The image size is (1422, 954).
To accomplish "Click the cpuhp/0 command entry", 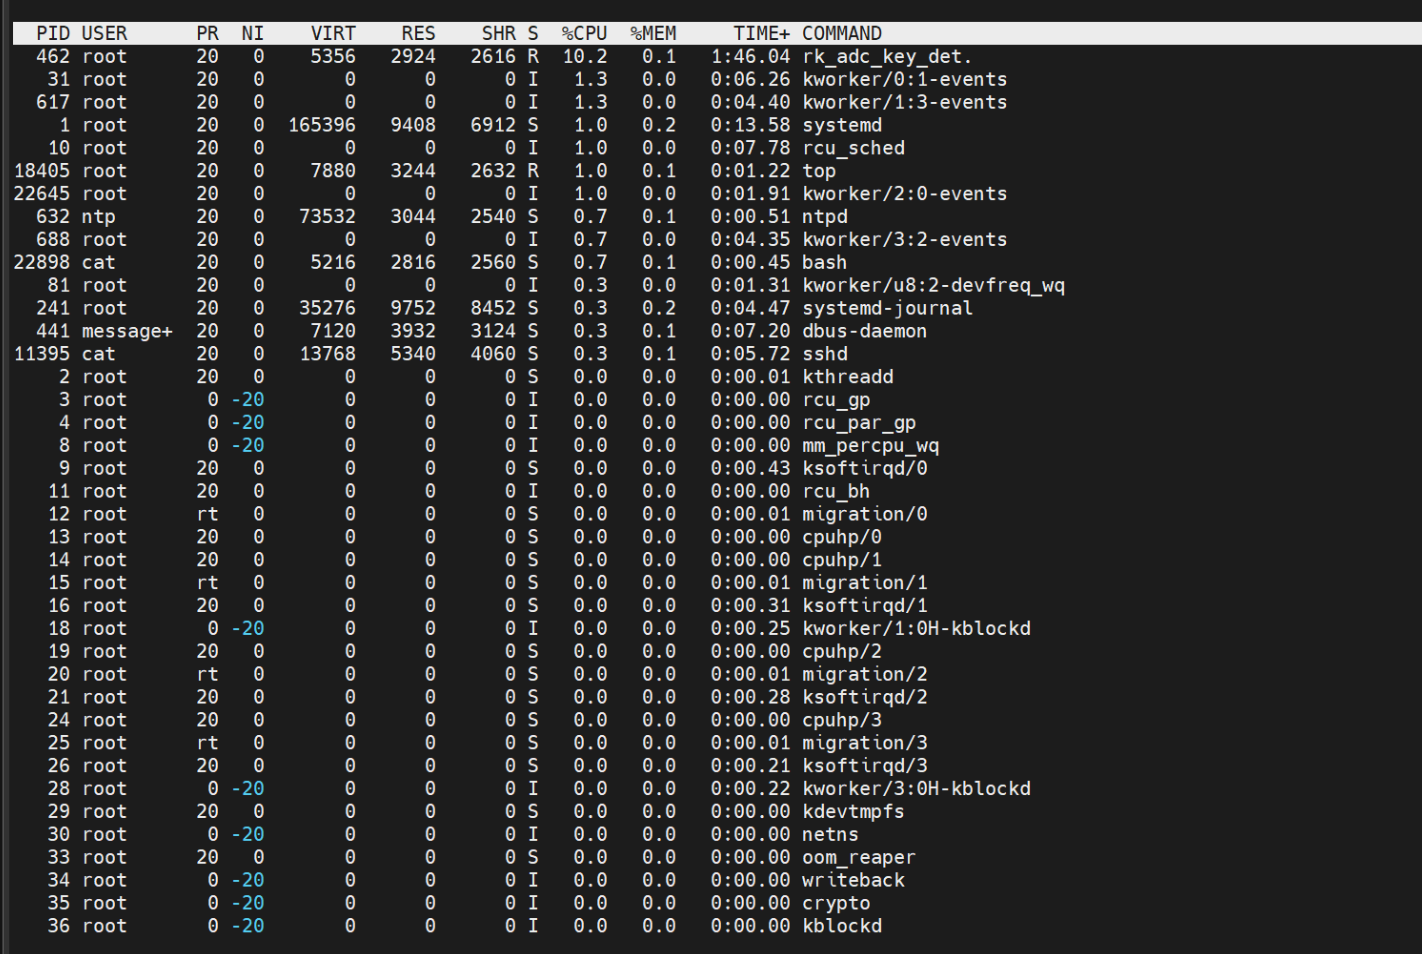I will coord(842,537).
